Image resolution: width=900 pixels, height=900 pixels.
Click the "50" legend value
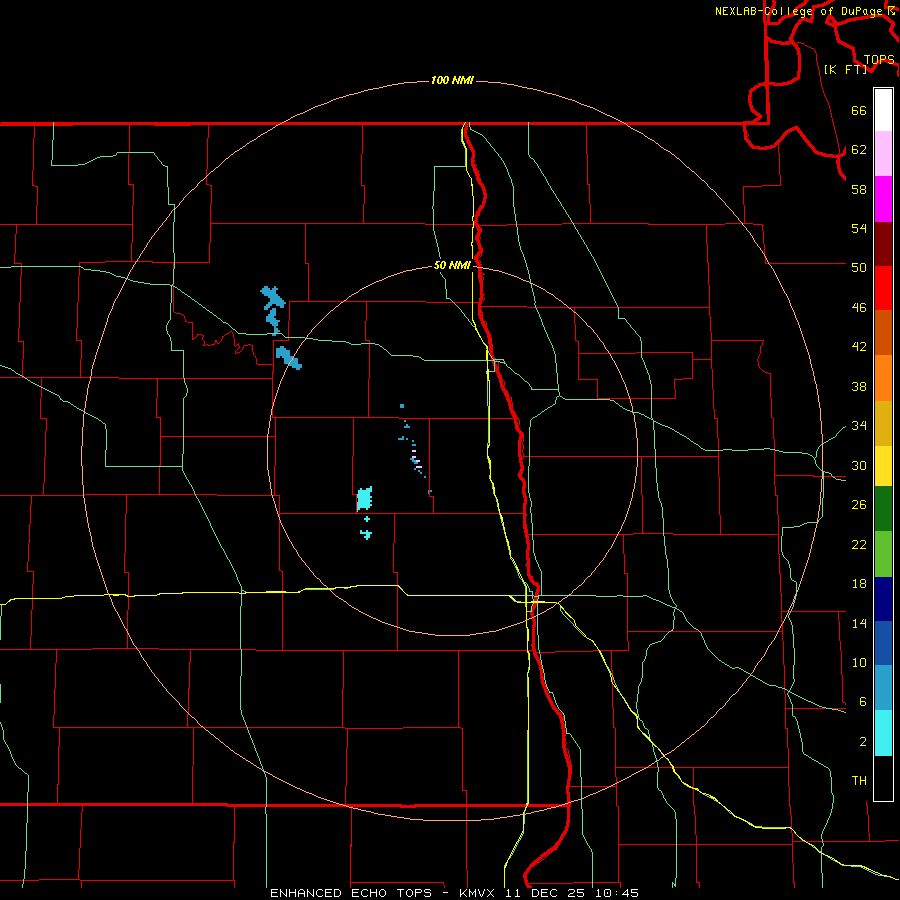[859, 267]
